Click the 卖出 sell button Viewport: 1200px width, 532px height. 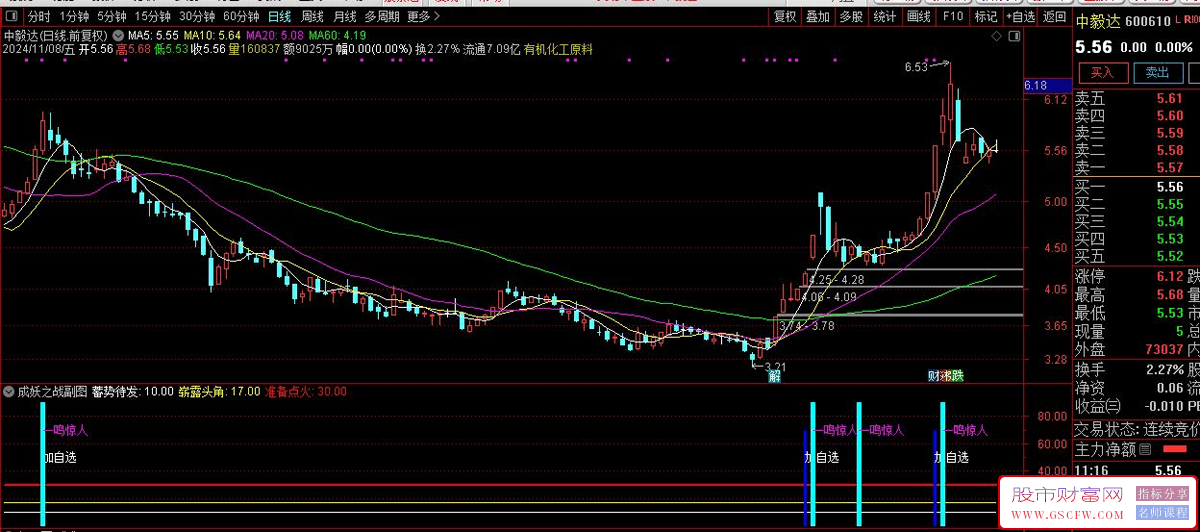tap(1157, 73)
